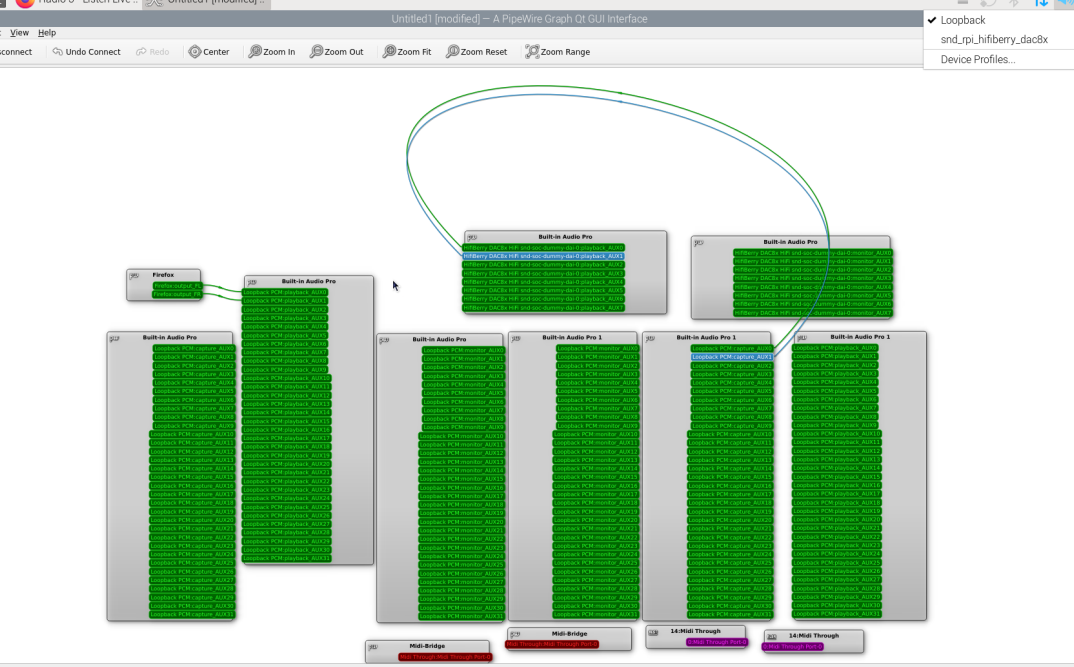
Task: Select Loopback PCM:capture_AUX0 in leftmost node
Action: coord(194,349)
